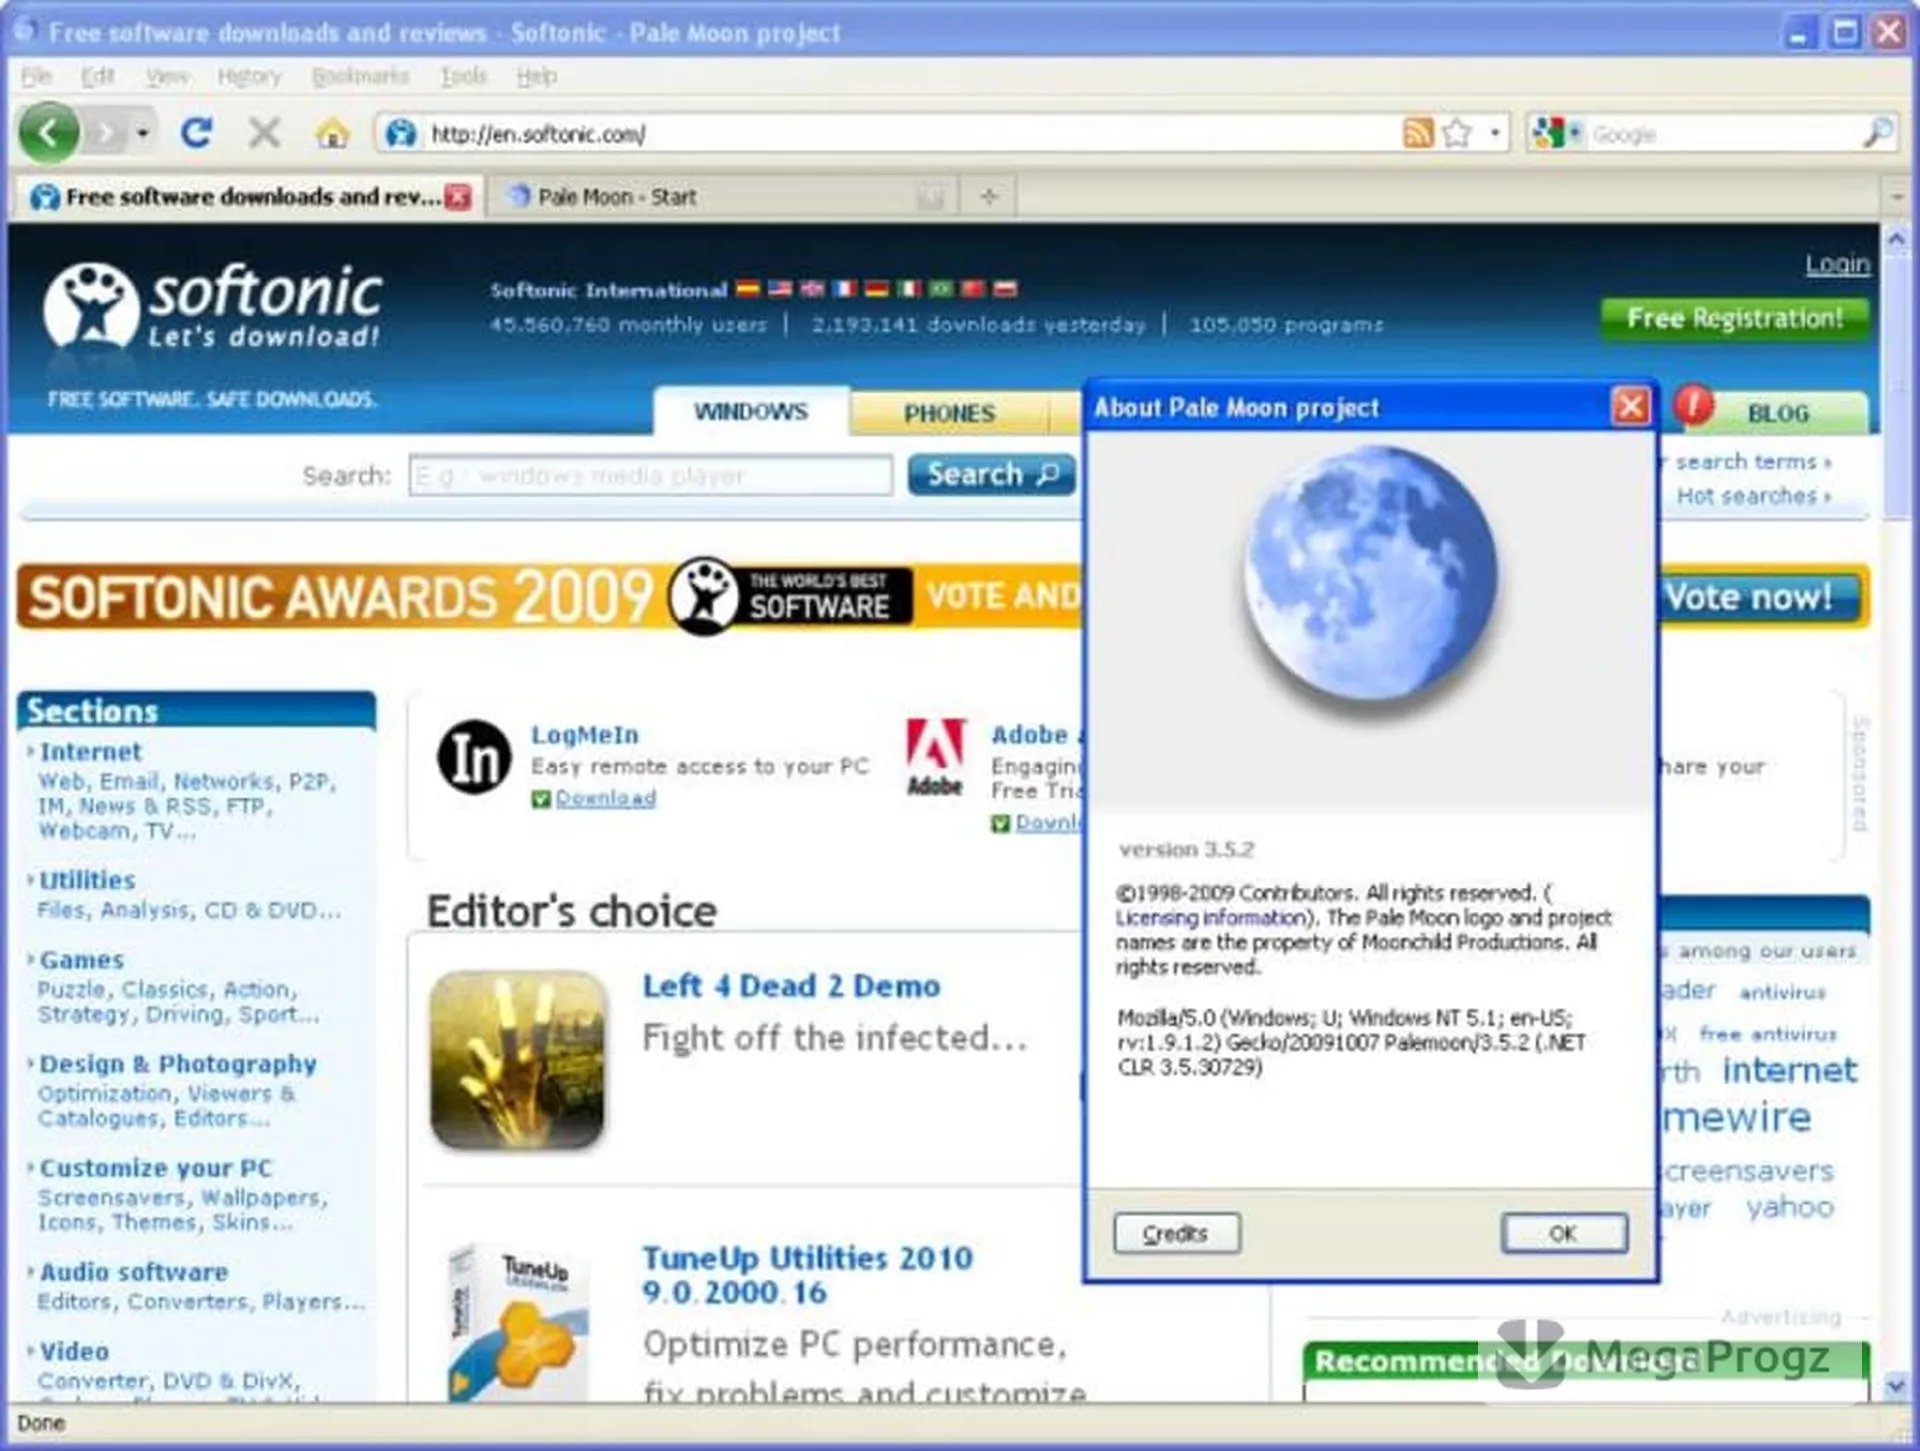
Task: Bookmark this page with the star icon
Action: 1457,133
